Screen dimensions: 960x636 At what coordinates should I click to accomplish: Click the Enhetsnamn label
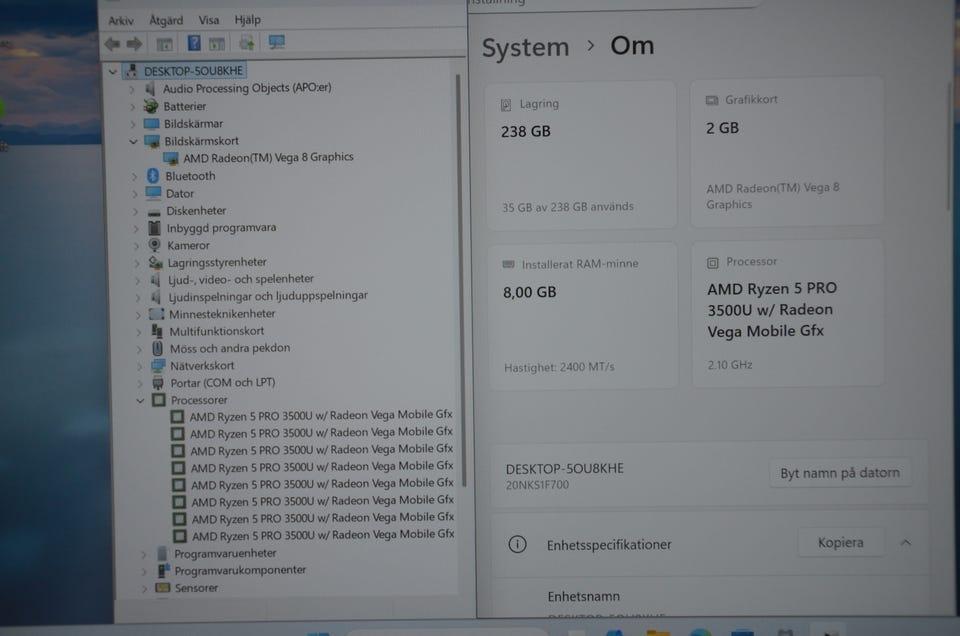(x=583, y=596)
